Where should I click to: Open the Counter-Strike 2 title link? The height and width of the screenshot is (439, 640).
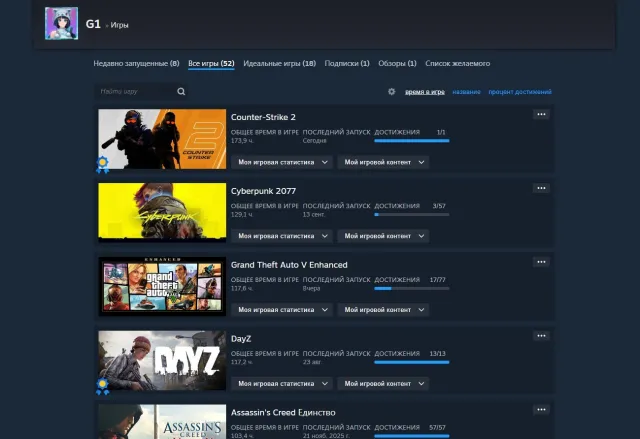tap(263, 117)
